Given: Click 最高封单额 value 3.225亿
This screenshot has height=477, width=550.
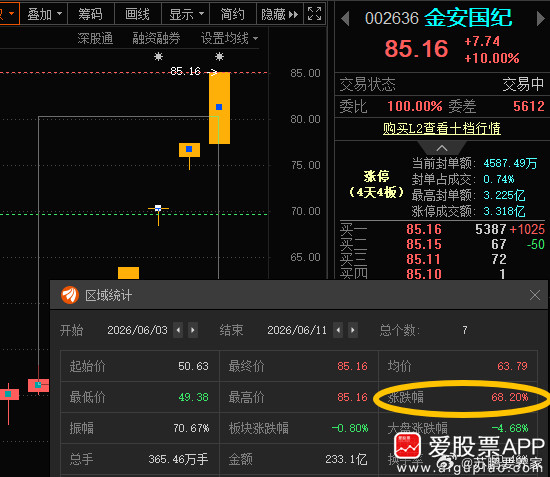Looking at the screenshot, I should 504,195.
